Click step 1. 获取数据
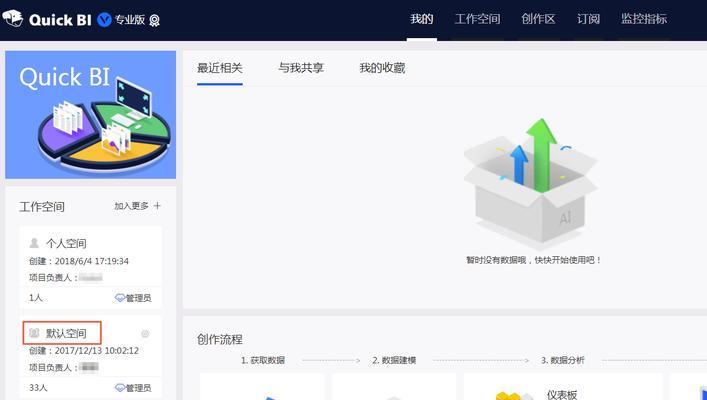 click(263, 360)
